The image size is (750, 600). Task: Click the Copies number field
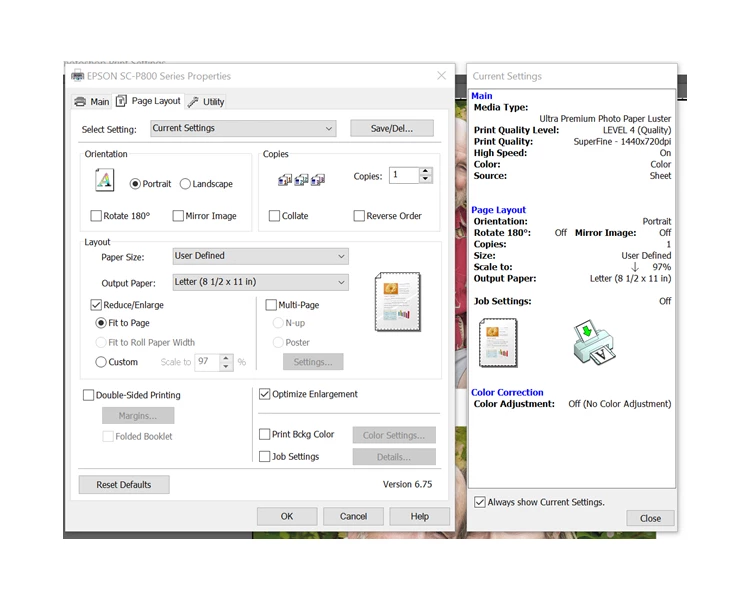[x=404, y=175]
